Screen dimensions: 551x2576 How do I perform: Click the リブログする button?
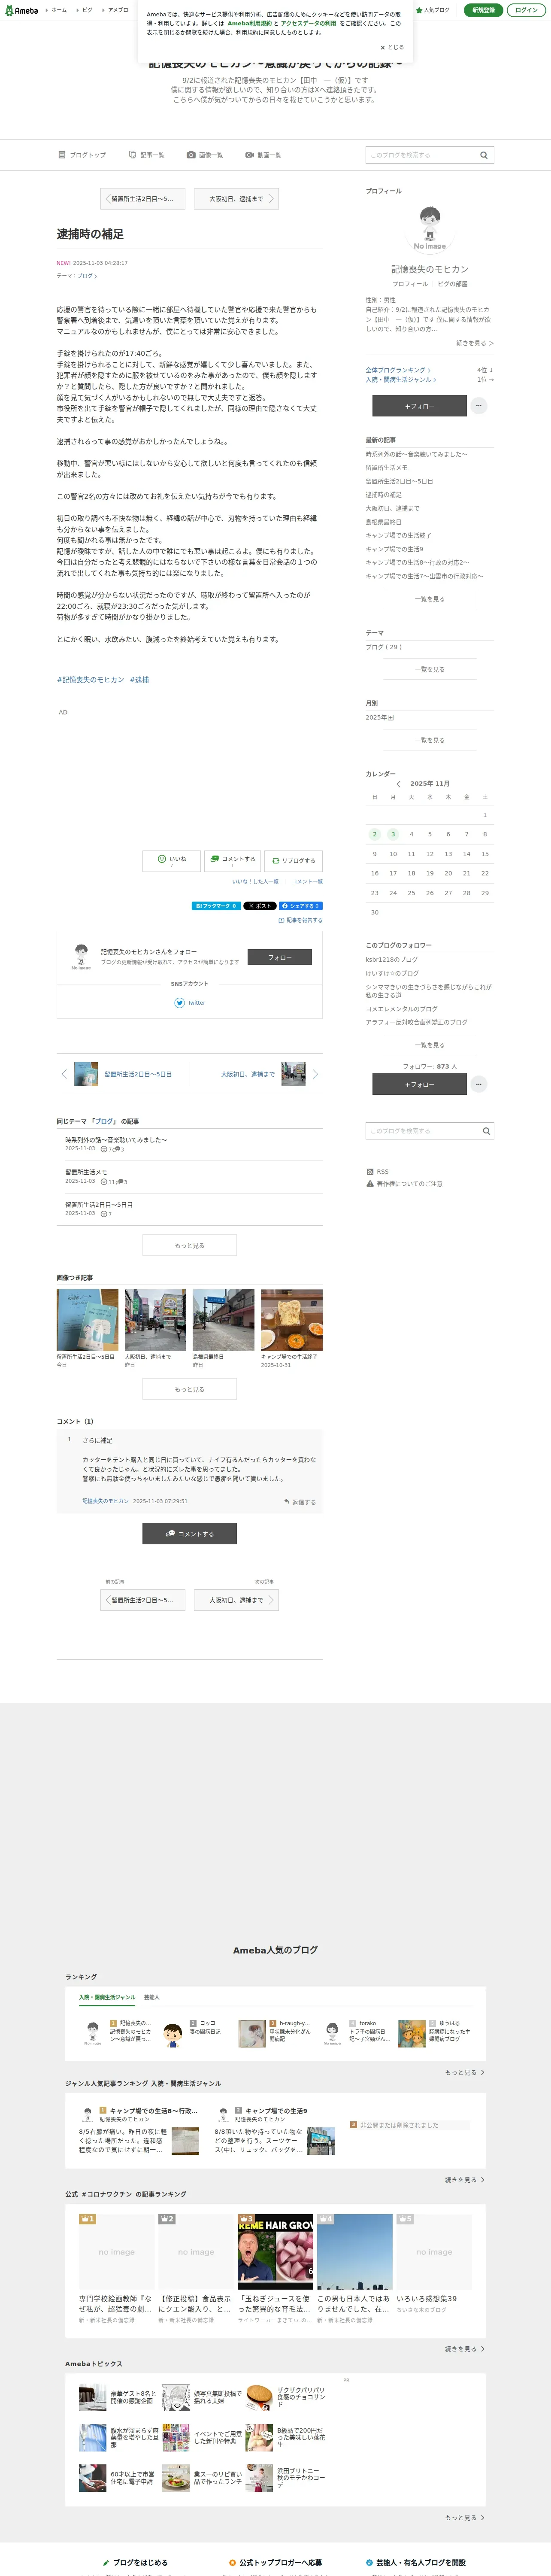[293, 860]
